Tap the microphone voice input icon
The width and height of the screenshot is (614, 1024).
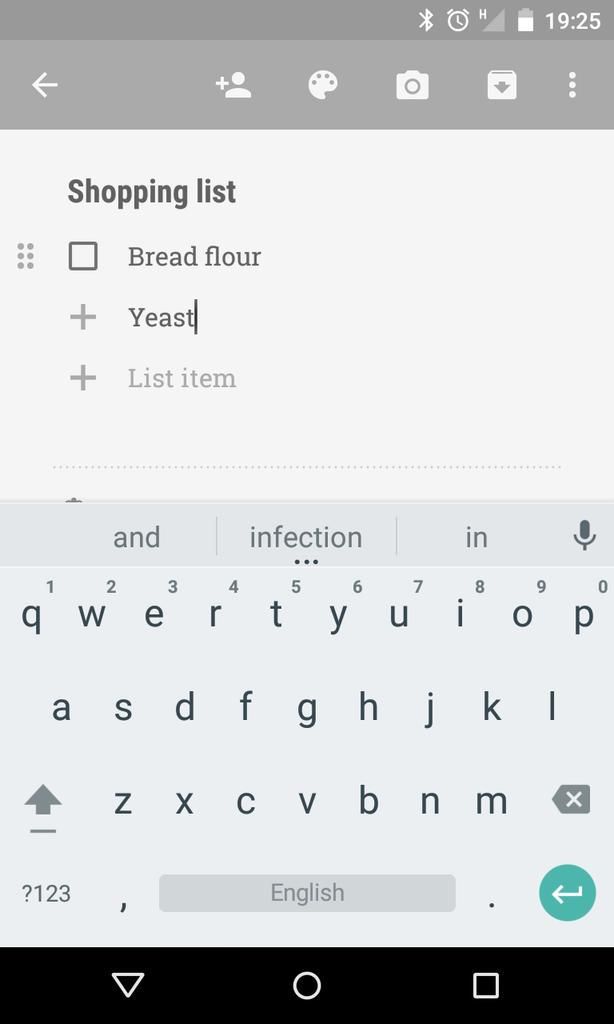coord(584,536)
